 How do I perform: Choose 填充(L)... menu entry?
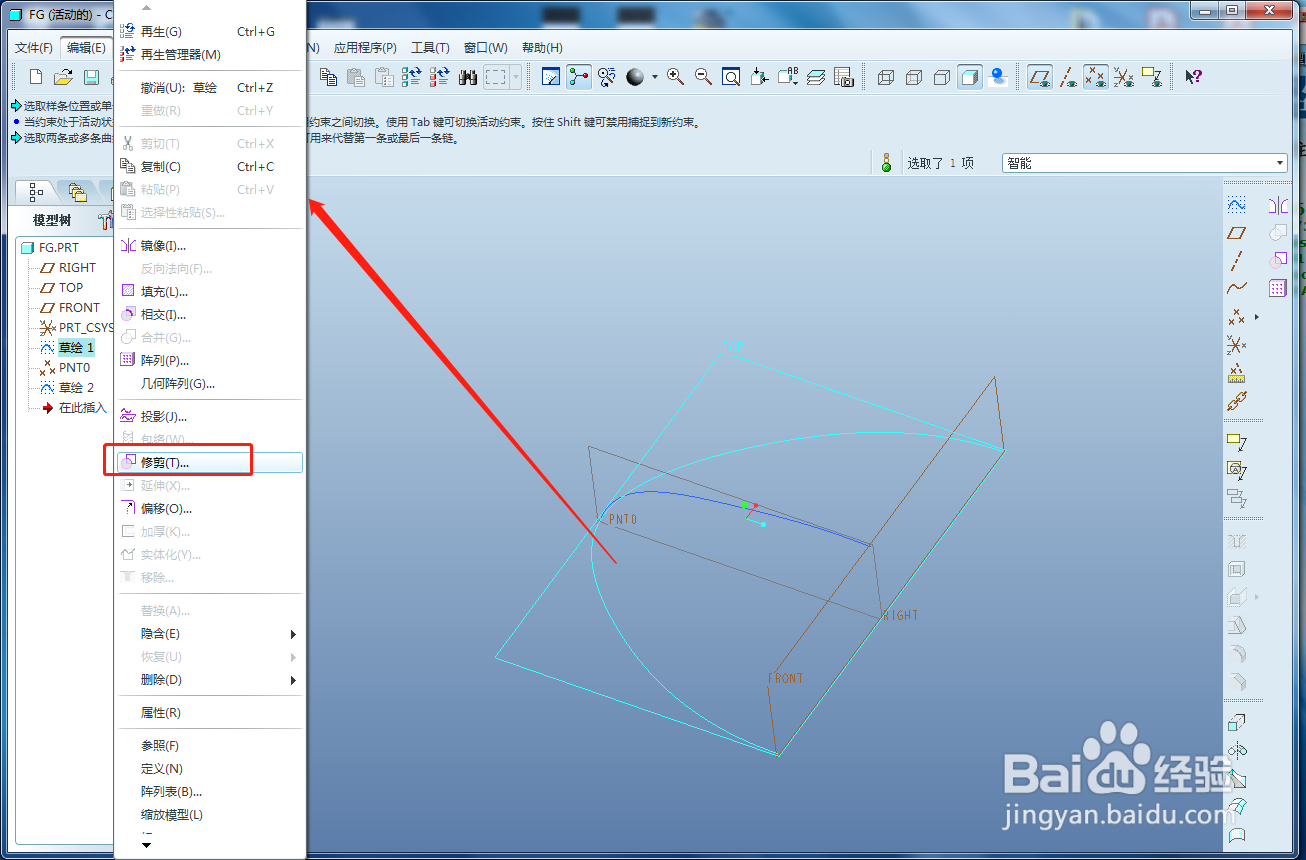tap(210, 292)
